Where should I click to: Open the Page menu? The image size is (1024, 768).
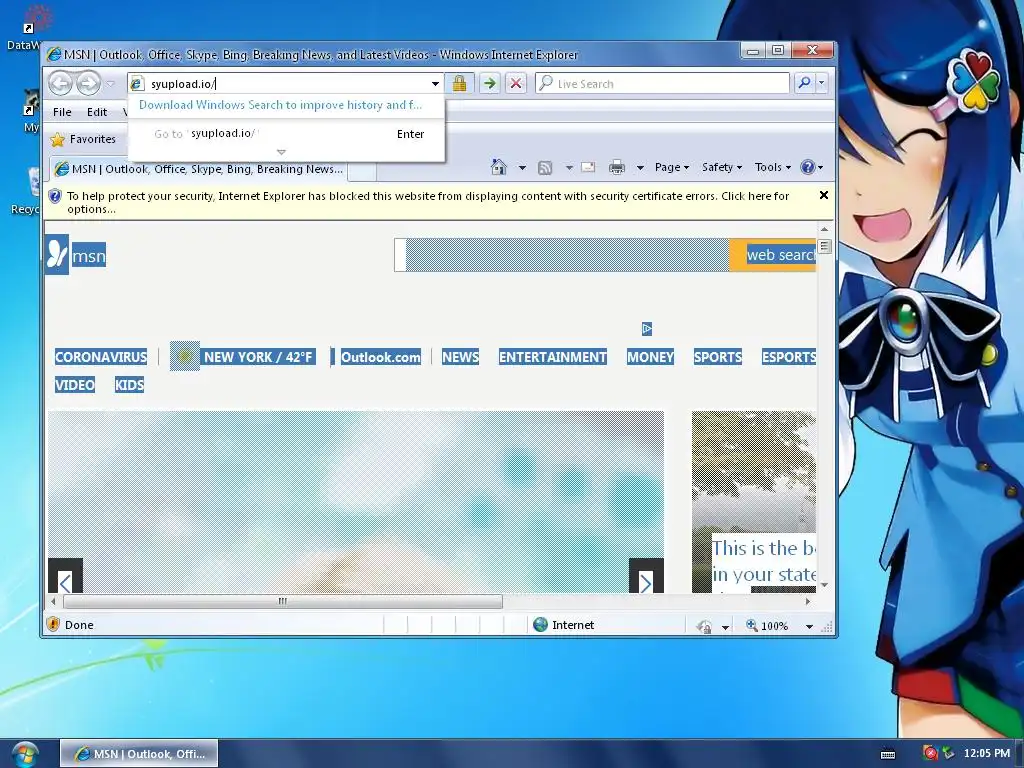tap(671, 167)
